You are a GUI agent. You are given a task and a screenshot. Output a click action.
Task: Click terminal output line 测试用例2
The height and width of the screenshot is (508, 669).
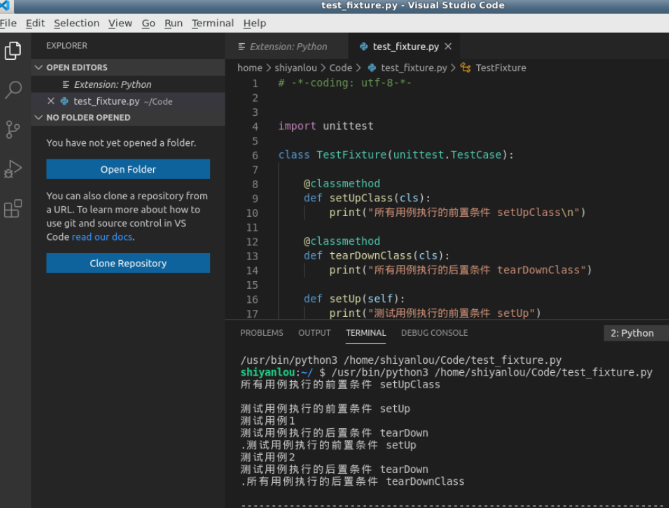pos(268,457)
